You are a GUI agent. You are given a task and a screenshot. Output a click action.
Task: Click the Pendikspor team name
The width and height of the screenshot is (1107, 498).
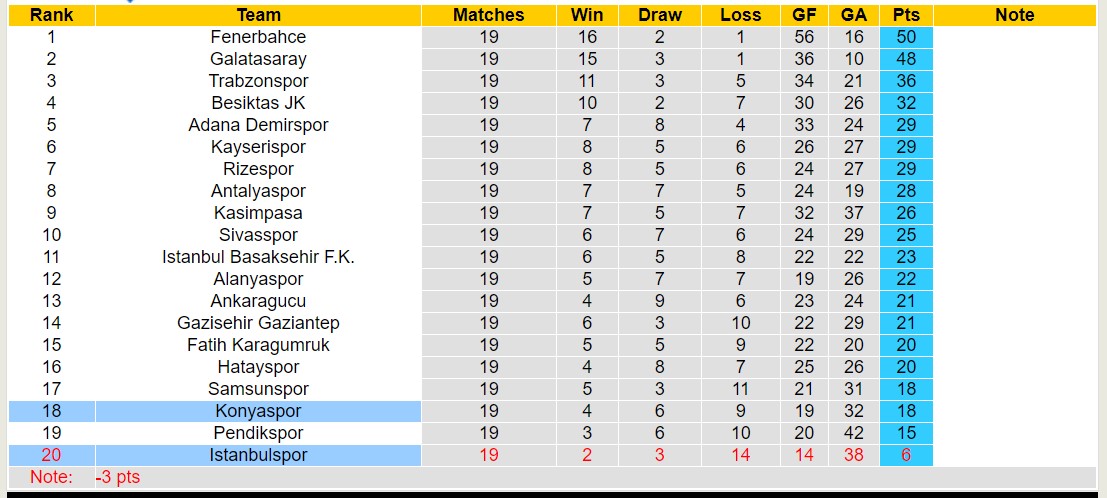tap(259, 433)
